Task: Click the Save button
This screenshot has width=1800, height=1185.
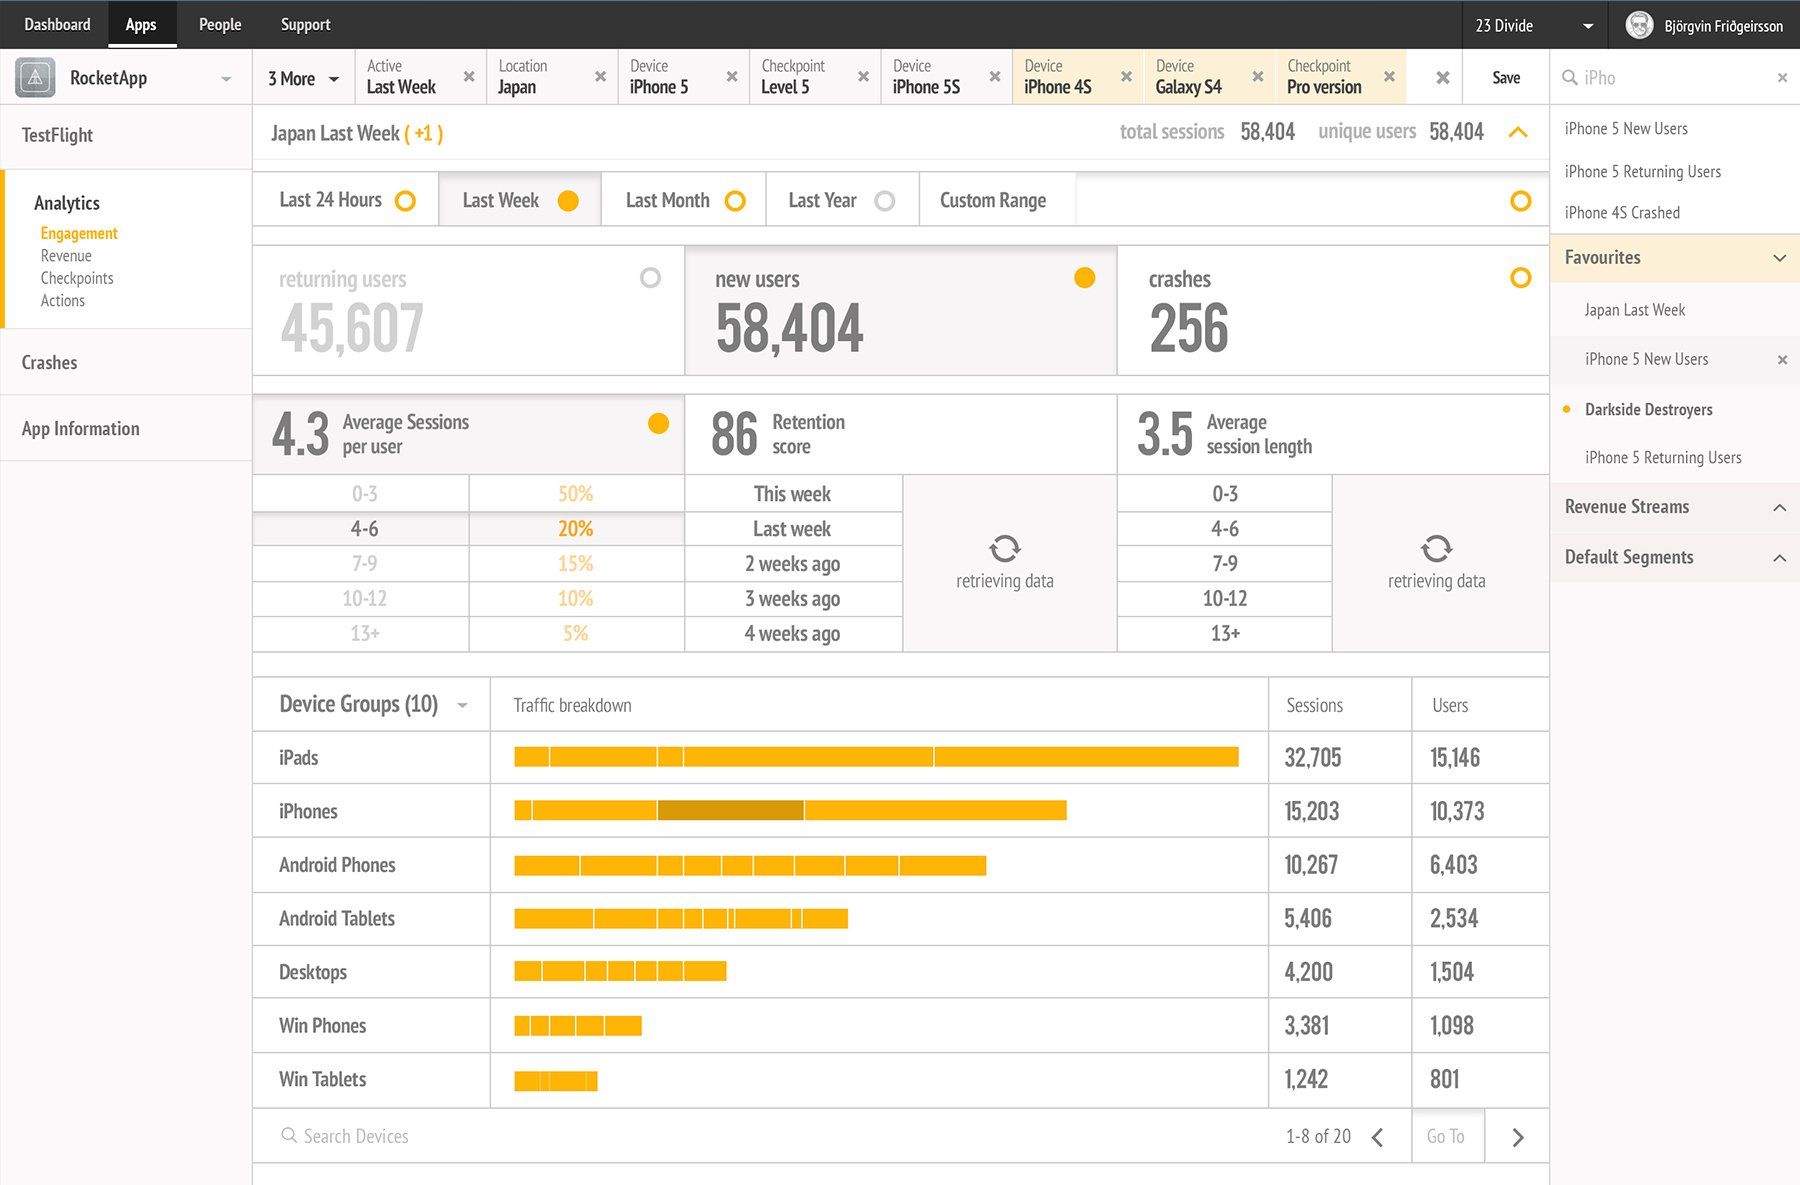Action: [1505, 78]
